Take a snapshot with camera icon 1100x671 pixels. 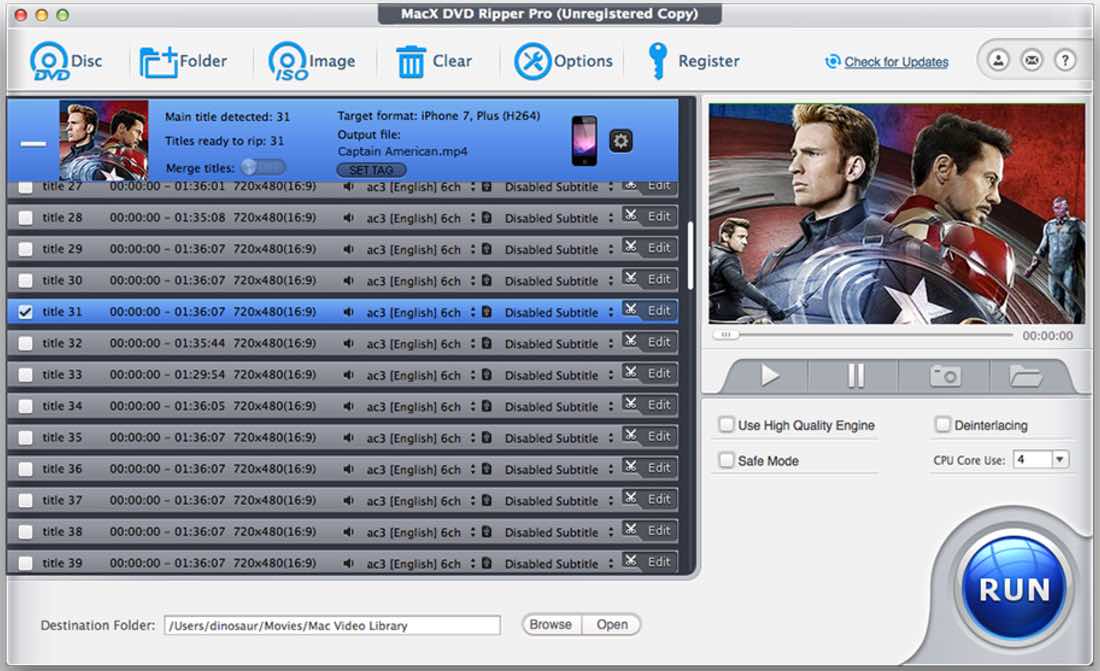coord(944,376)
